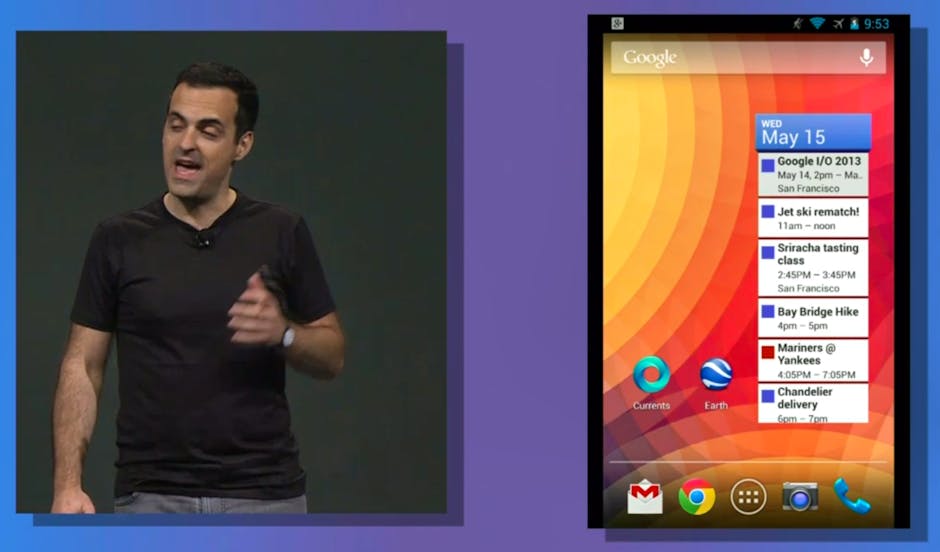Open the Gmail app in the dock
This screenshot has height=552, width=940.
644,496
